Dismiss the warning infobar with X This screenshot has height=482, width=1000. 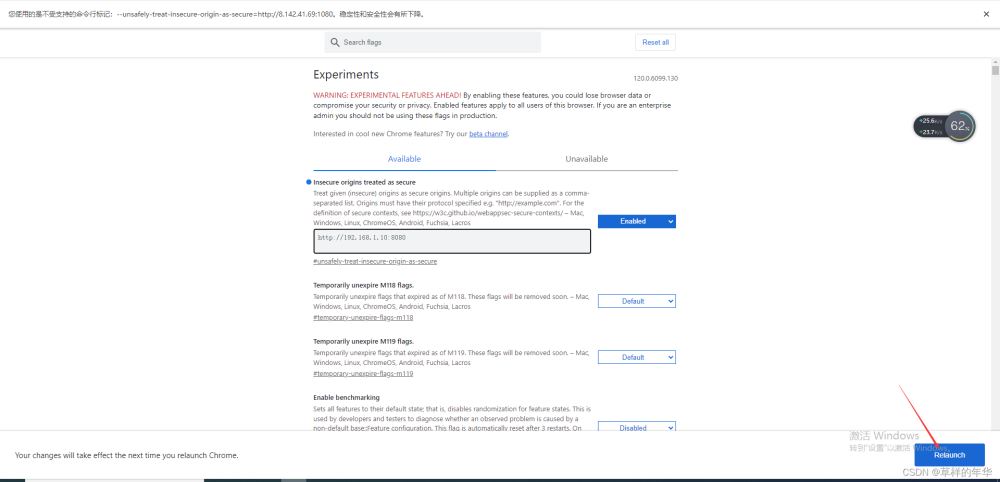coord(986,14)
